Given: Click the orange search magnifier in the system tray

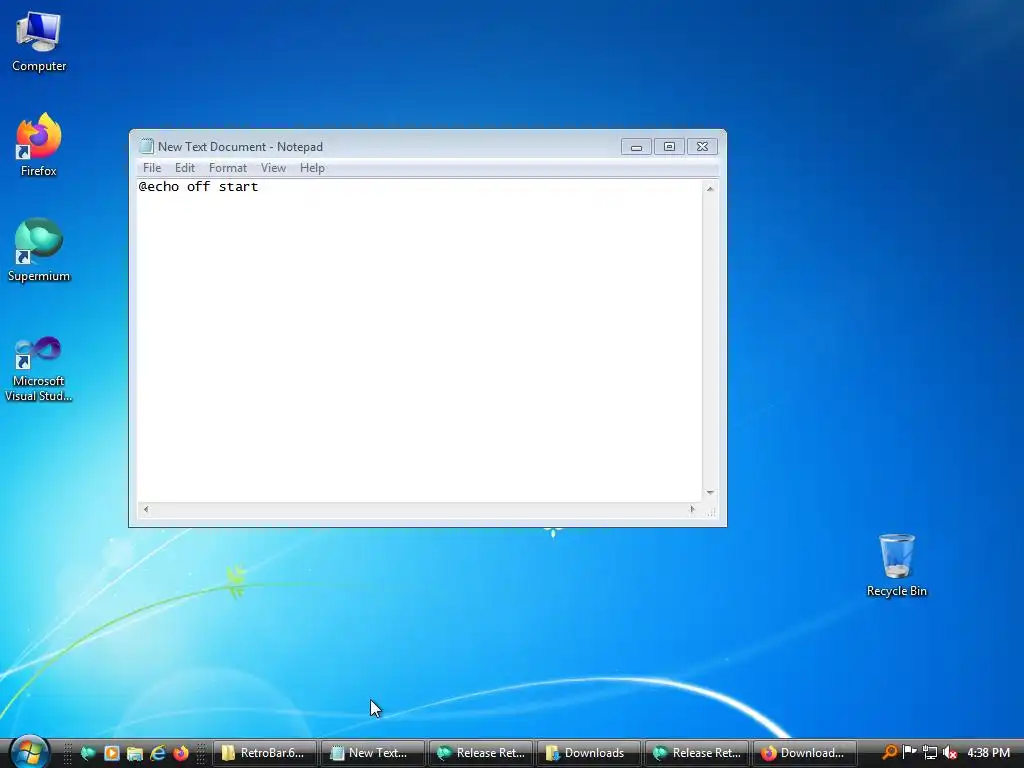Looking at the screenshot, I should click(x=889, y=752).
